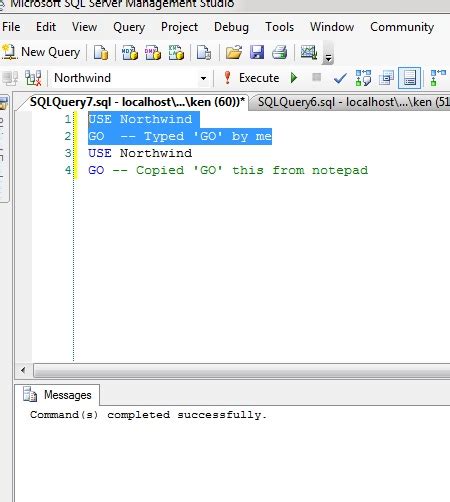This screenshot has width=450, height=502.
Task: Click the horizontal scrollbar left arrow
Action: (23, 370)
